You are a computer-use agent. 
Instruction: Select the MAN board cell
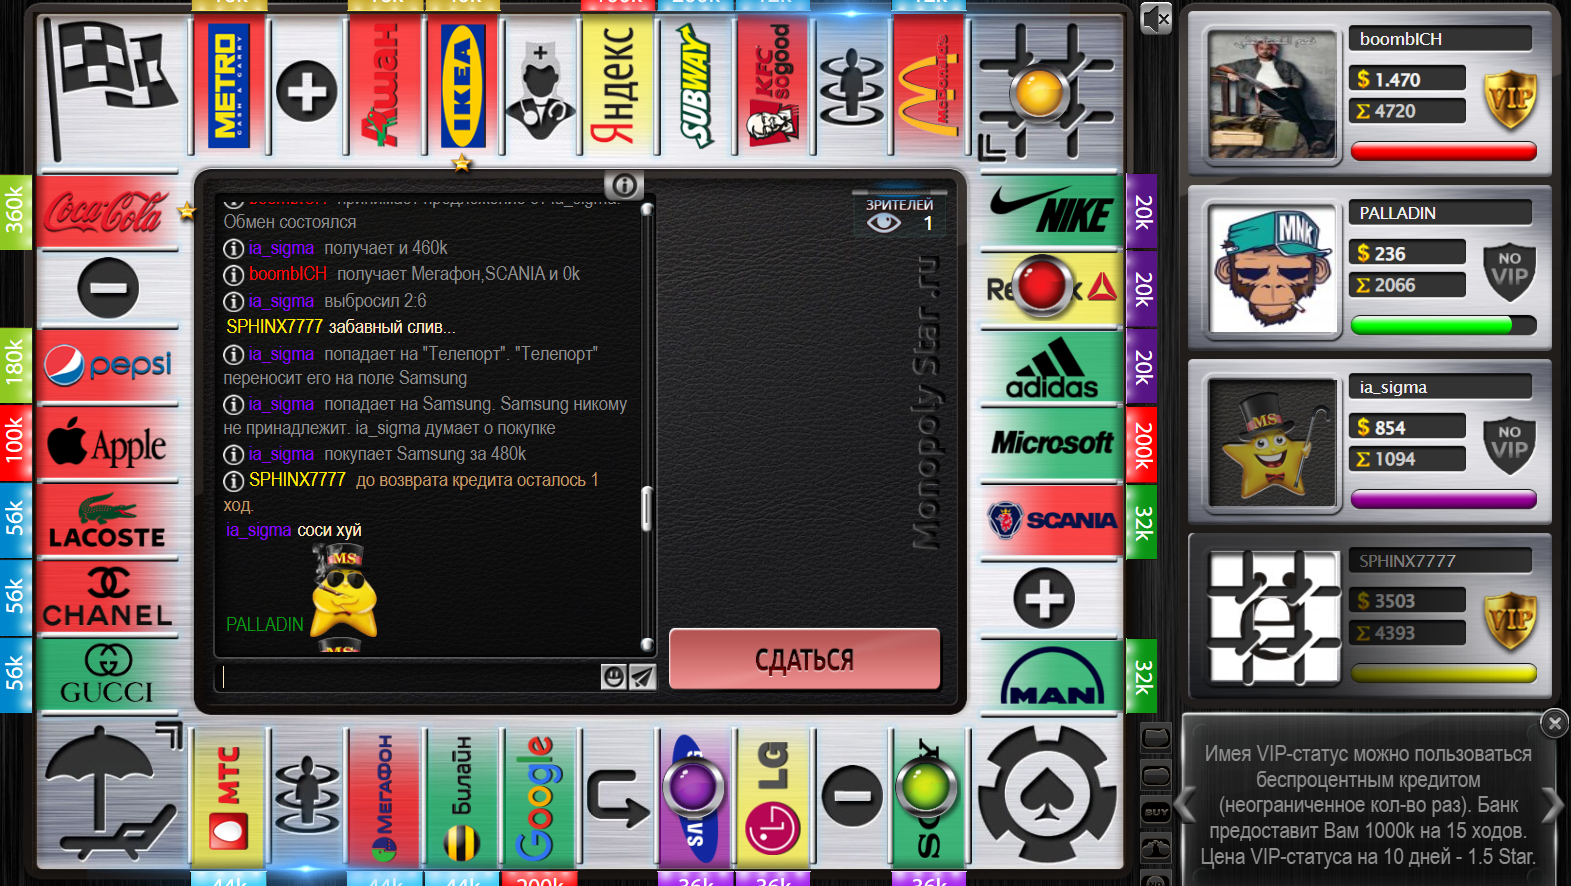(1052, 676)
